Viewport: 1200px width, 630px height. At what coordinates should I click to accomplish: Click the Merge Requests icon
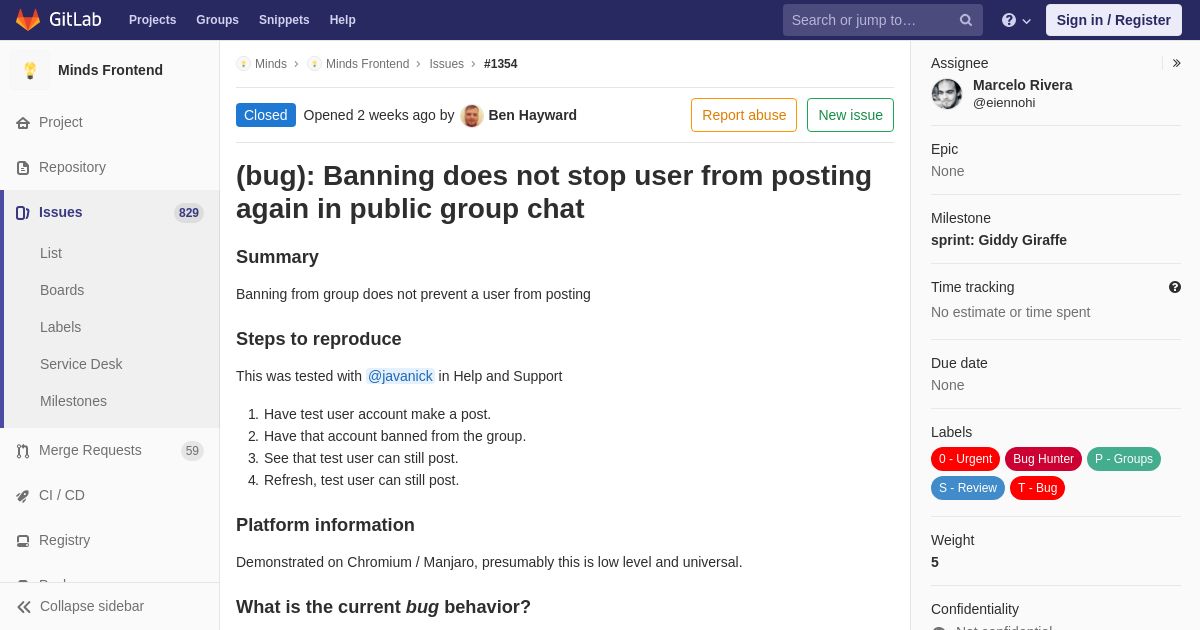click(x=23, y=451)
